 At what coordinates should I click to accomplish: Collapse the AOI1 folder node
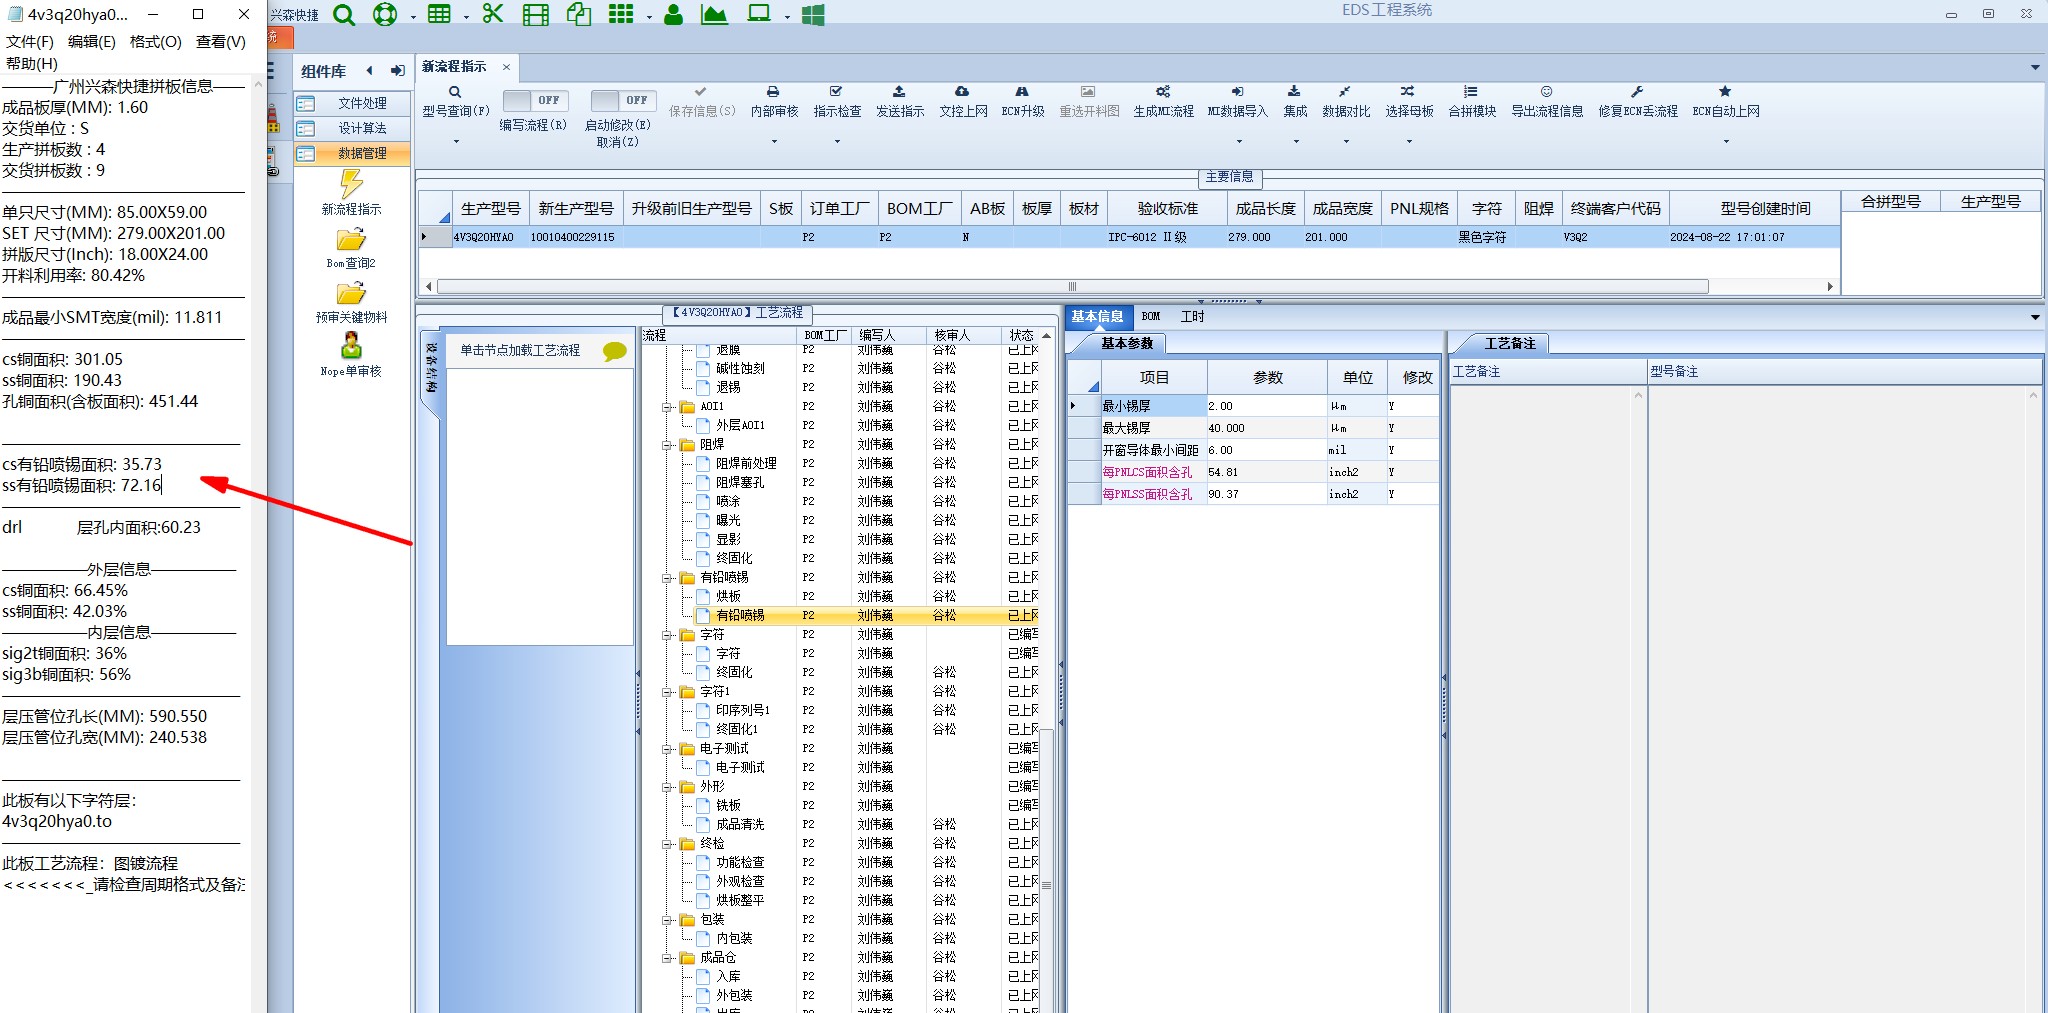[x=667, y=407]
